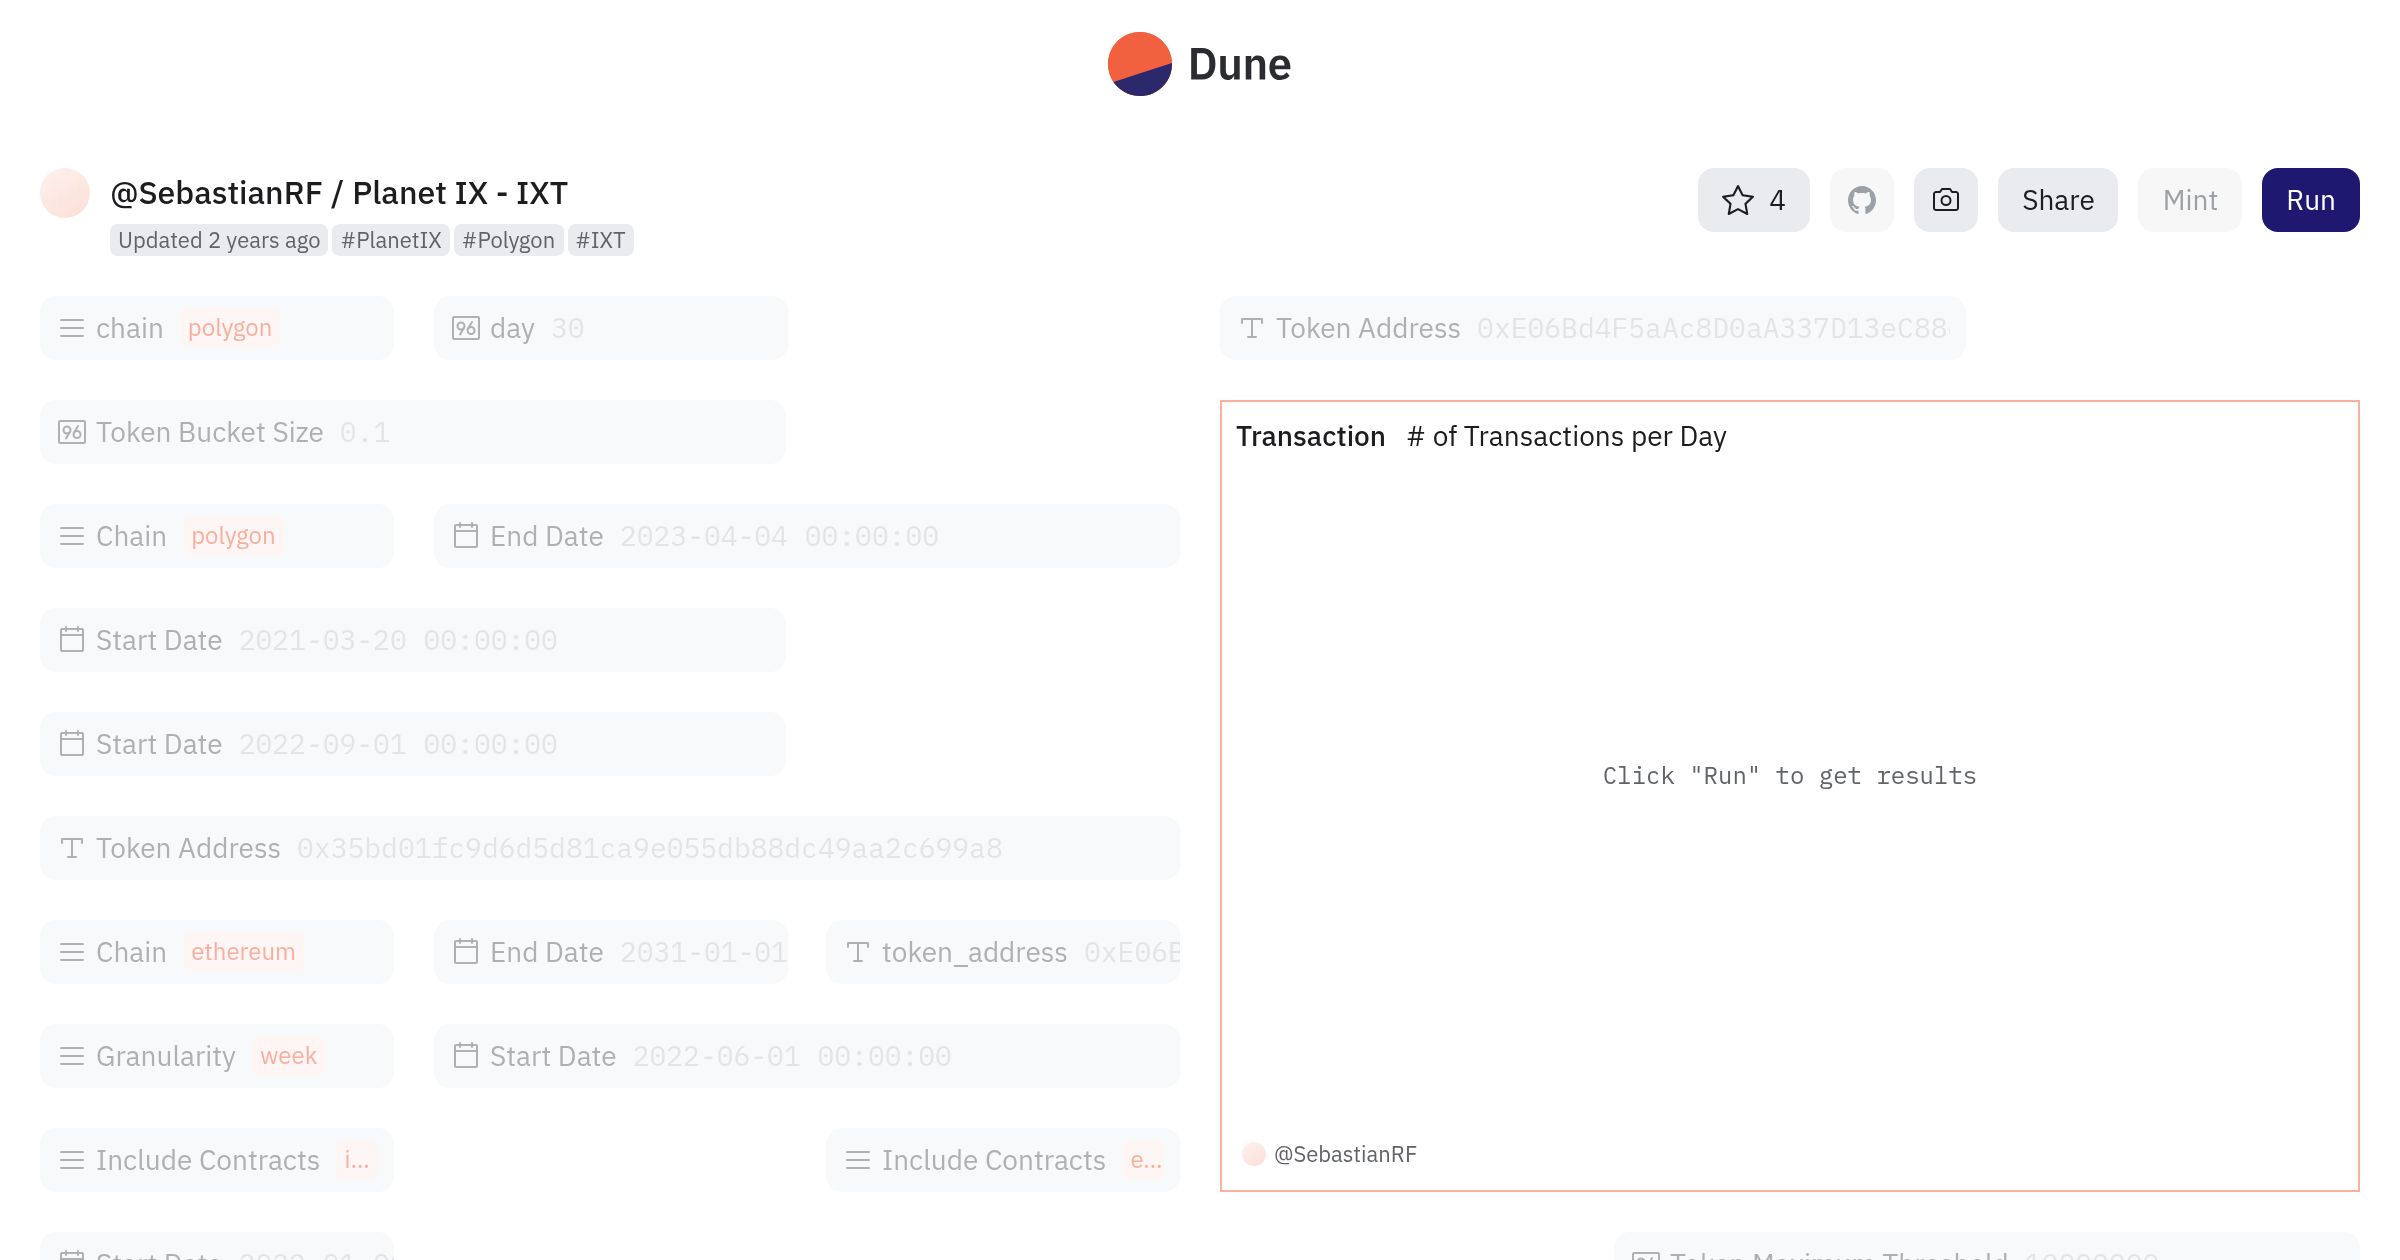
Task: Click the calendar icon of Start Date 2022-06-01
Action: [x=466, y=1056]
